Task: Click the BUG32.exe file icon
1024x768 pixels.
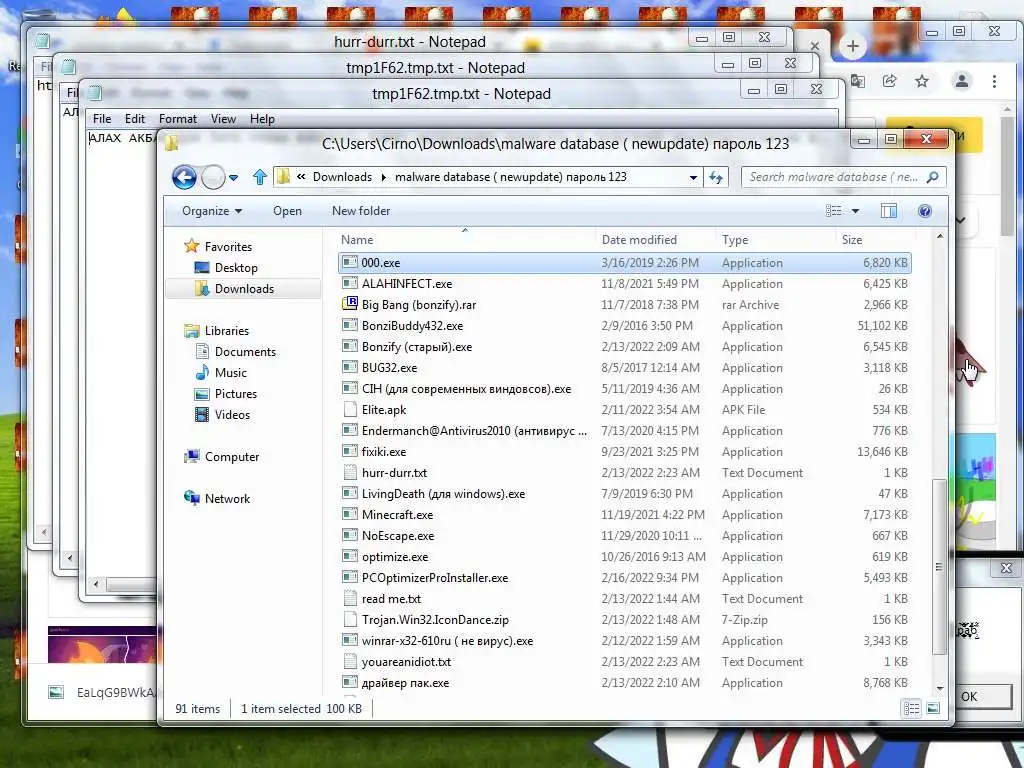Action: [350, 368]
